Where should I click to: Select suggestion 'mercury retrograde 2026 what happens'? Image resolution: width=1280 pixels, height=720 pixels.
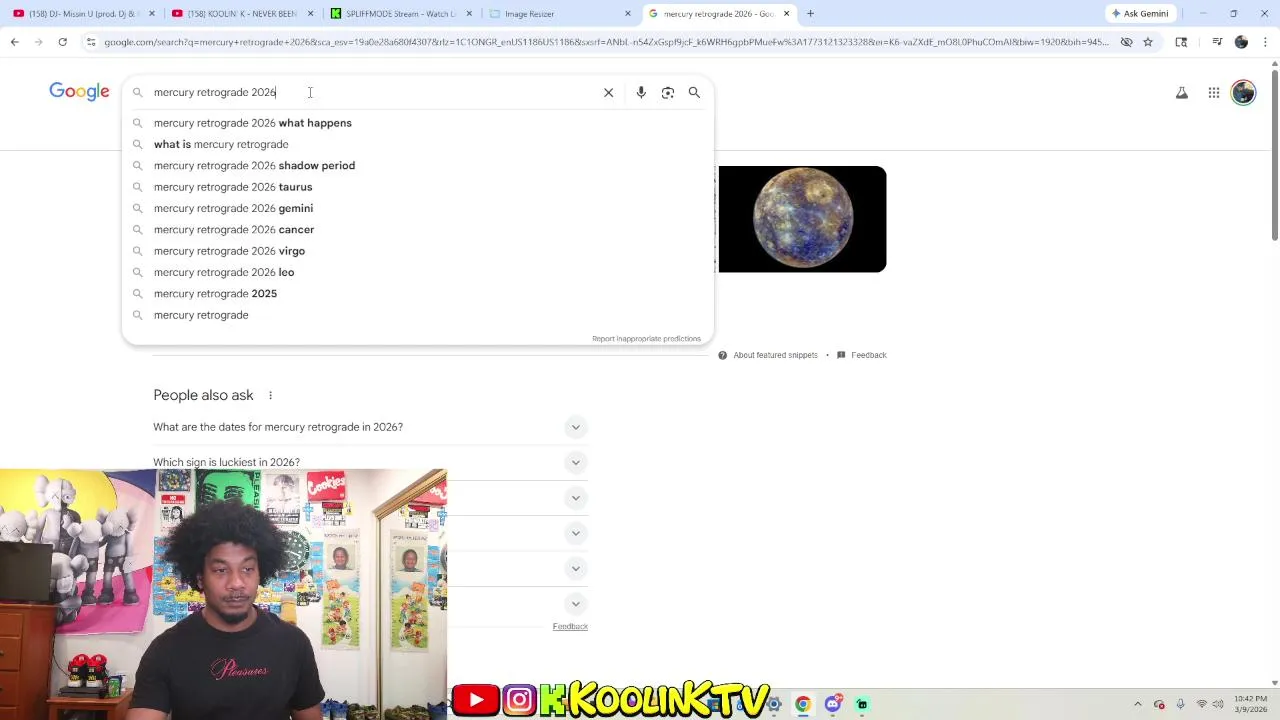click(x=417, y=123)
